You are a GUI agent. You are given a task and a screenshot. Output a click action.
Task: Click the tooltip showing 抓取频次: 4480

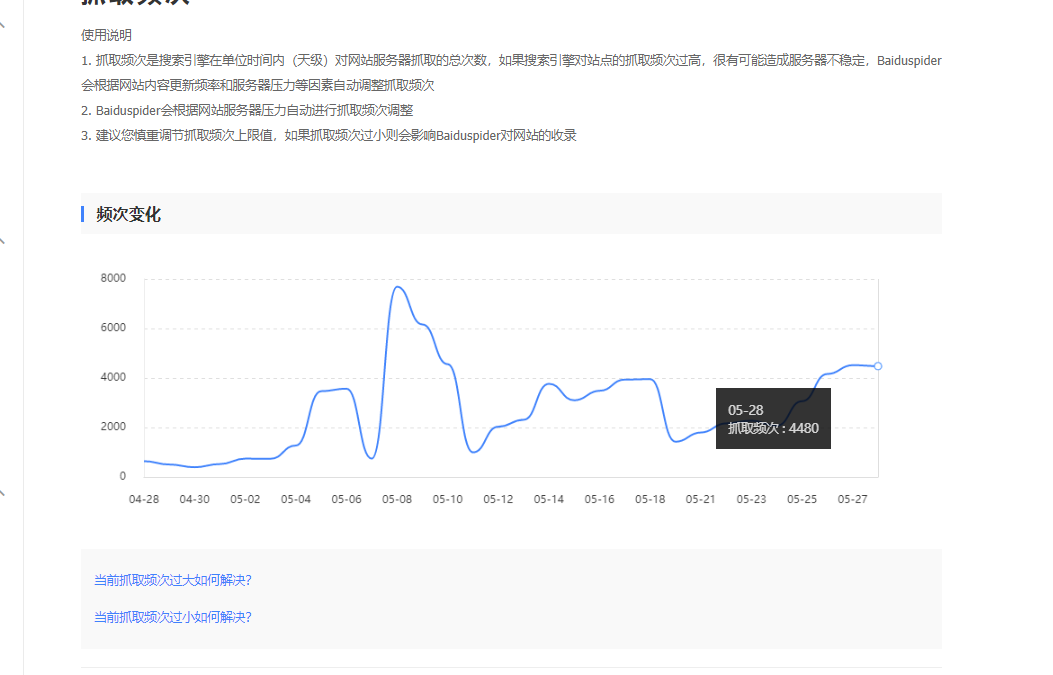click(x=773, y=419)
